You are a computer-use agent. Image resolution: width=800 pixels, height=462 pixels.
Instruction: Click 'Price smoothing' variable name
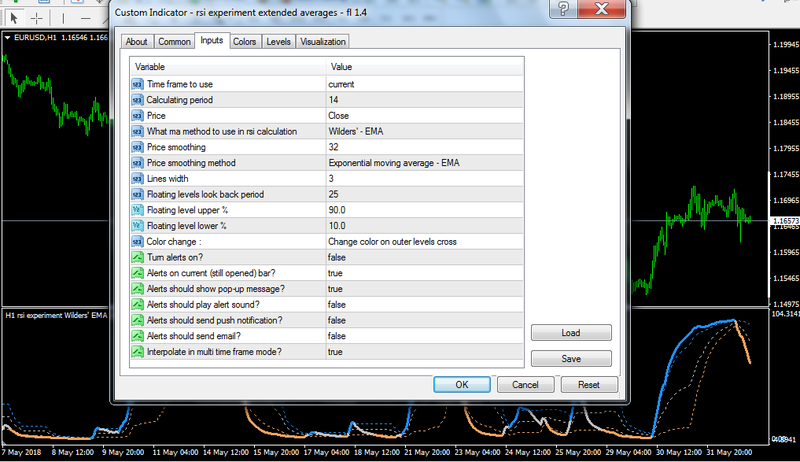176,147
